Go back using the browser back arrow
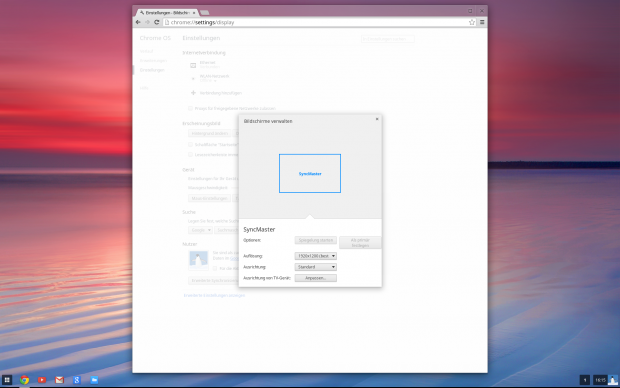The image size is (620, 388). 138,22
